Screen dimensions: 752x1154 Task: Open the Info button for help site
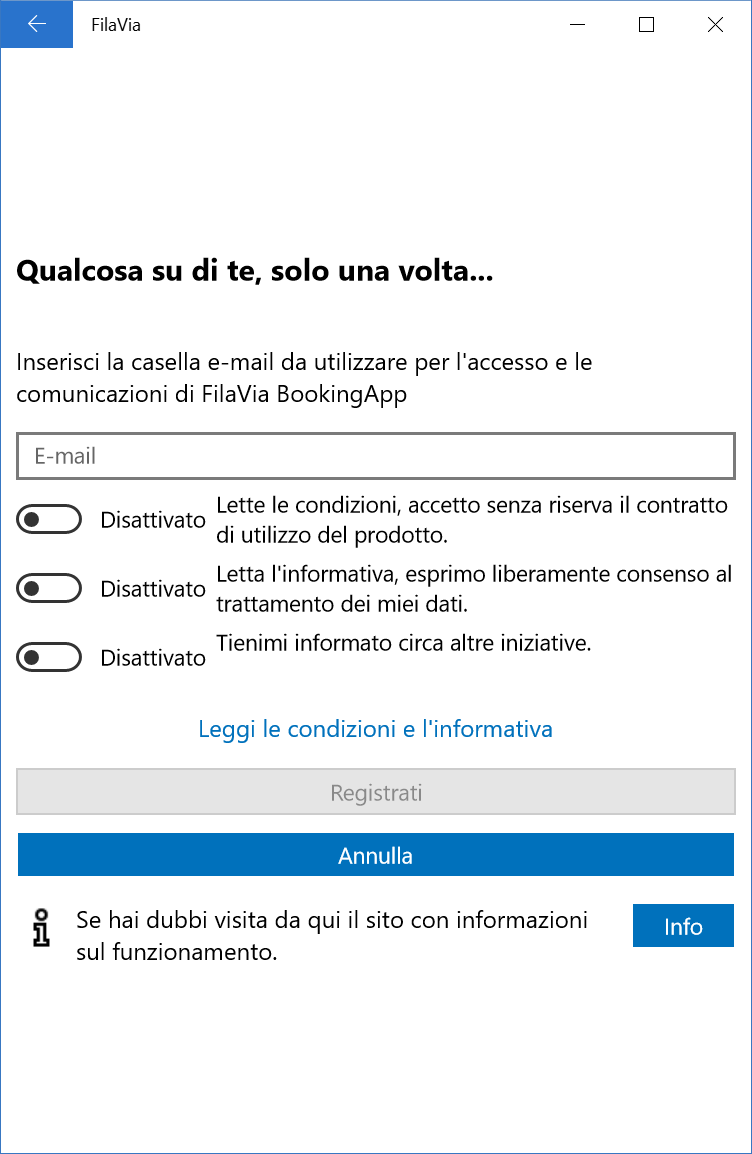tap(684, 926)
